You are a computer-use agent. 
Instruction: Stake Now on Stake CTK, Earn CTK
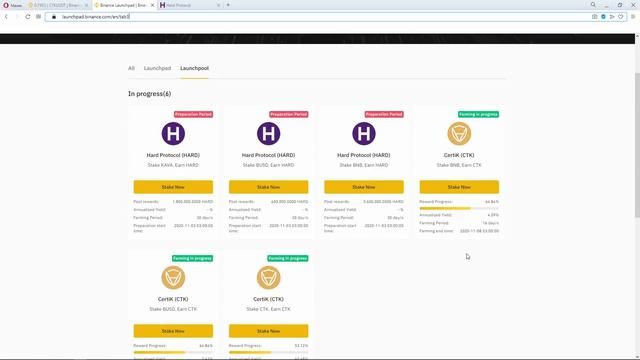click(x=269, y=331)
